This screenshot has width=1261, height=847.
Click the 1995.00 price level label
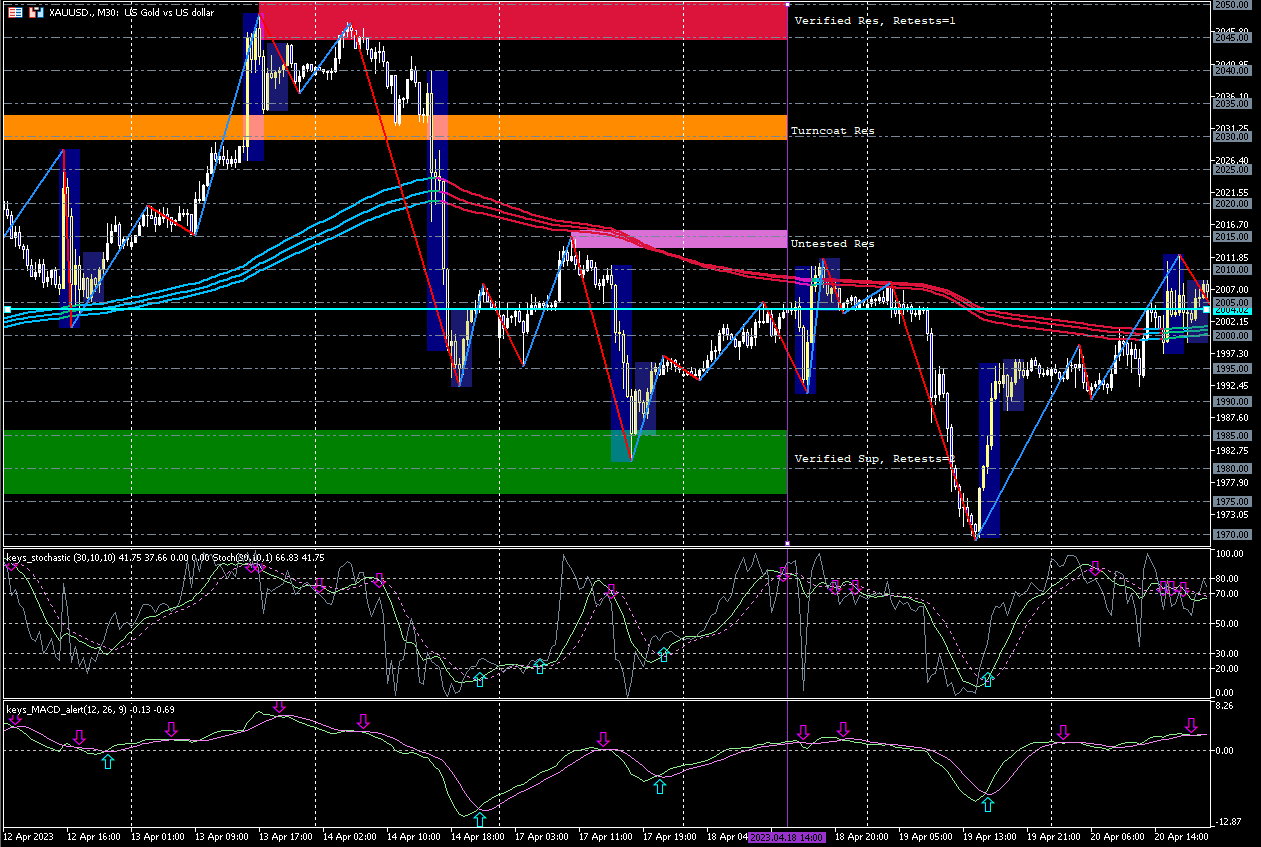1234,369
